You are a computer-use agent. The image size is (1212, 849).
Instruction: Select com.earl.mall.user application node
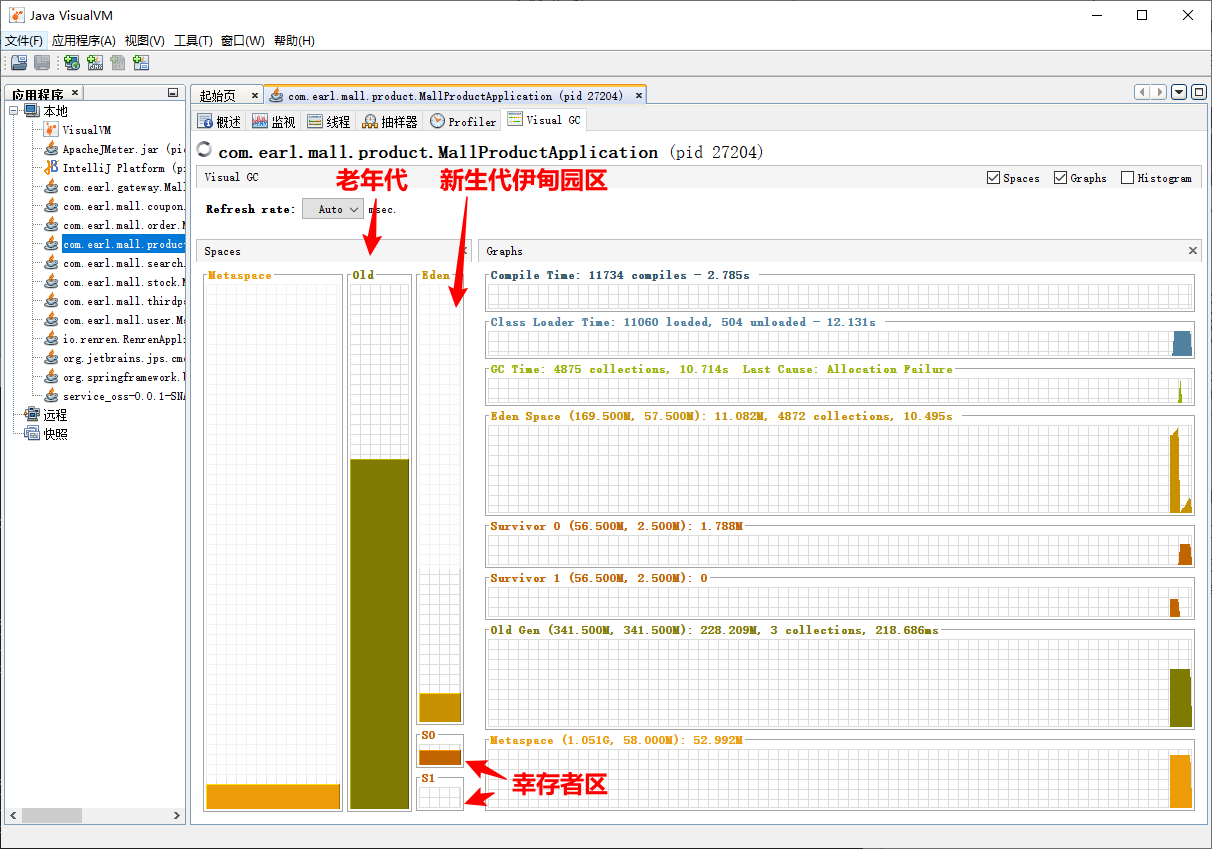tap(114, 320)
